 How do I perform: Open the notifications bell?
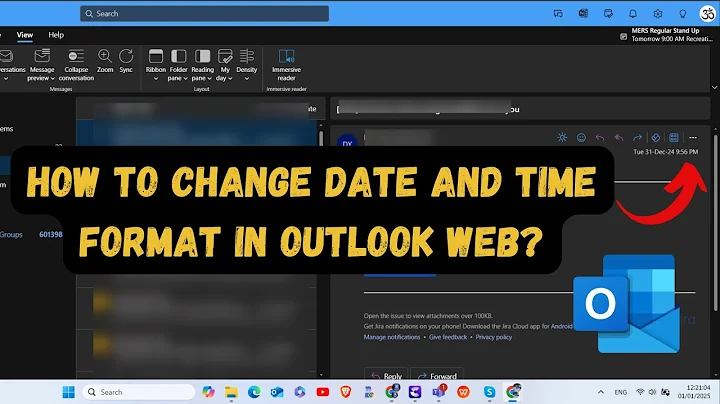[633, 14]
